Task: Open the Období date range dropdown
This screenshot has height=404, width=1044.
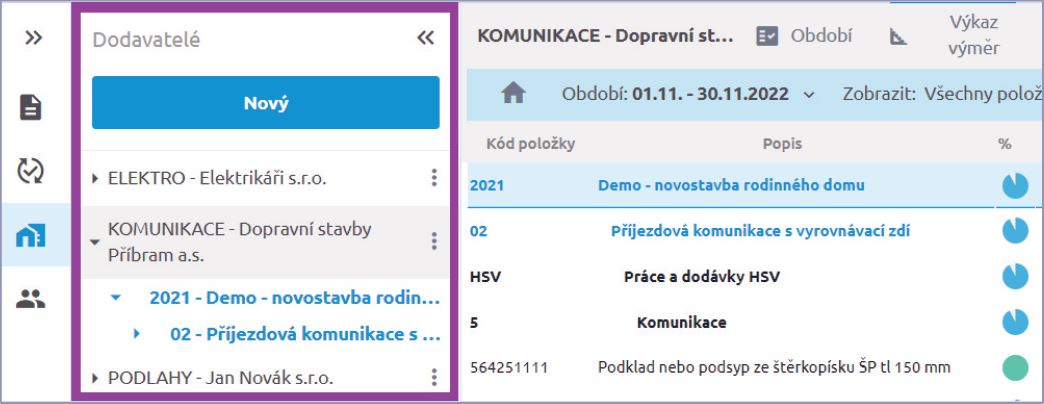Action: (x=808, y=95)
